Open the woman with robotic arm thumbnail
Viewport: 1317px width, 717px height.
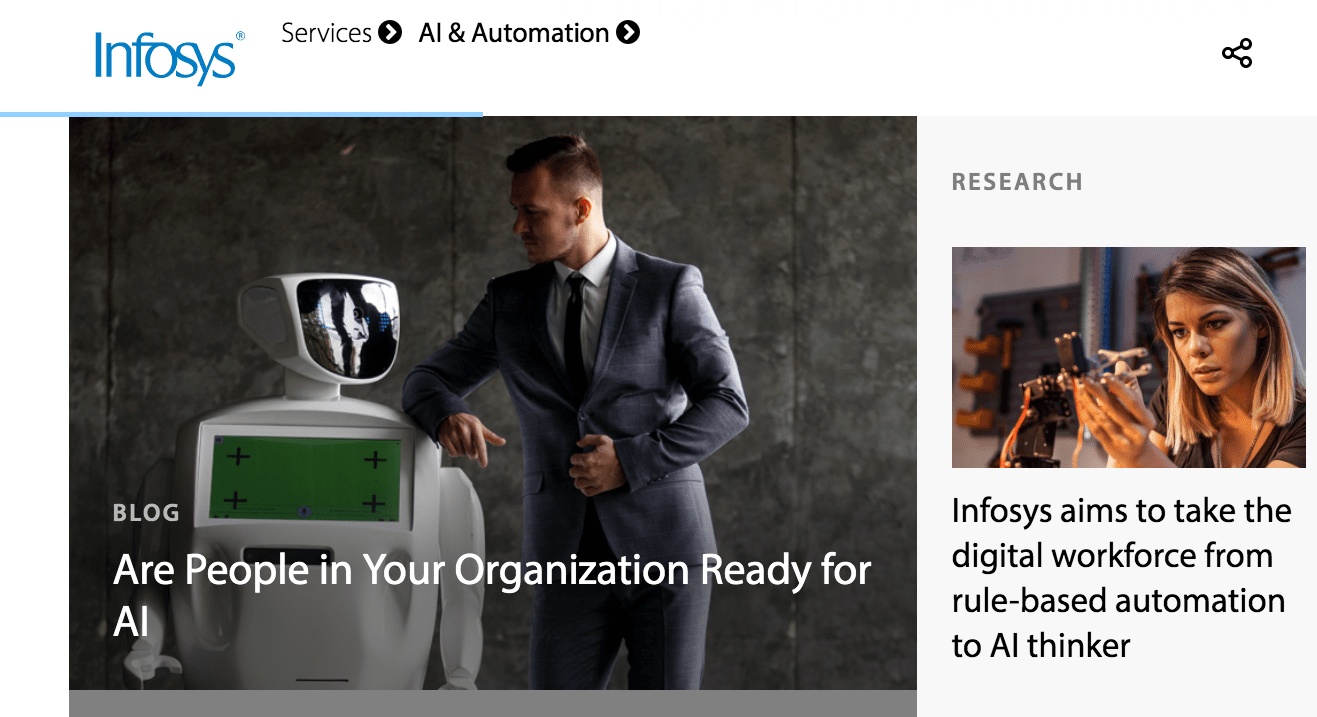point(1128,357)
